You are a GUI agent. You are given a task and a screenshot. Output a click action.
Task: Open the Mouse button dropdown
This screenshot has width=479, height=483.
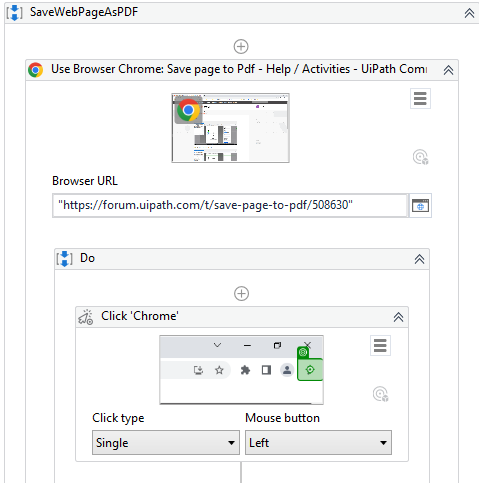(318, 443)
